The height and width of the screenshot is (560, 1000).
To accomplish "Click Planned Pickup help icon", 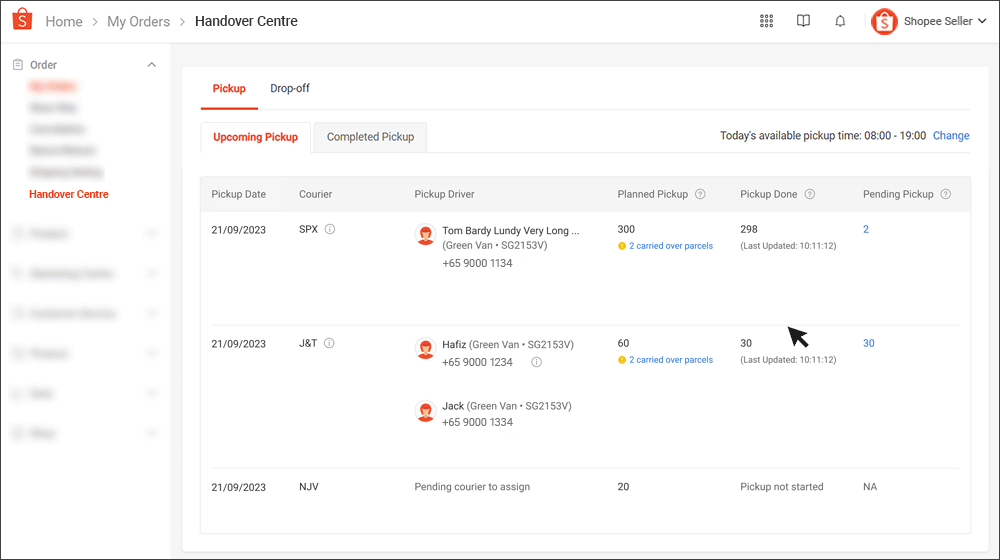I will pos(700,194).
